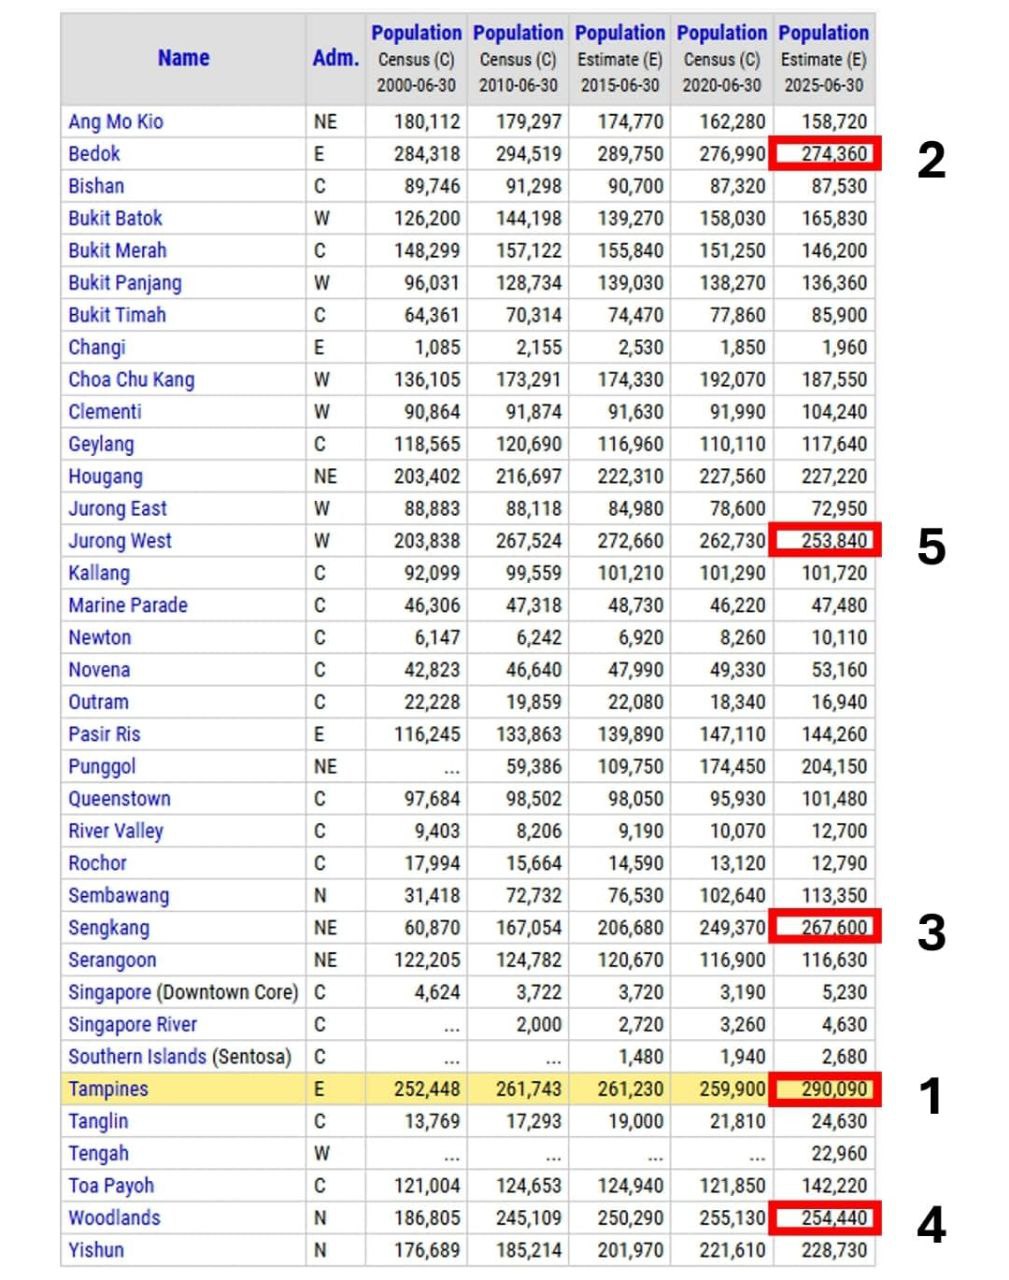Select Toa Payoh 2025 value 142,220

point(834,1186)
